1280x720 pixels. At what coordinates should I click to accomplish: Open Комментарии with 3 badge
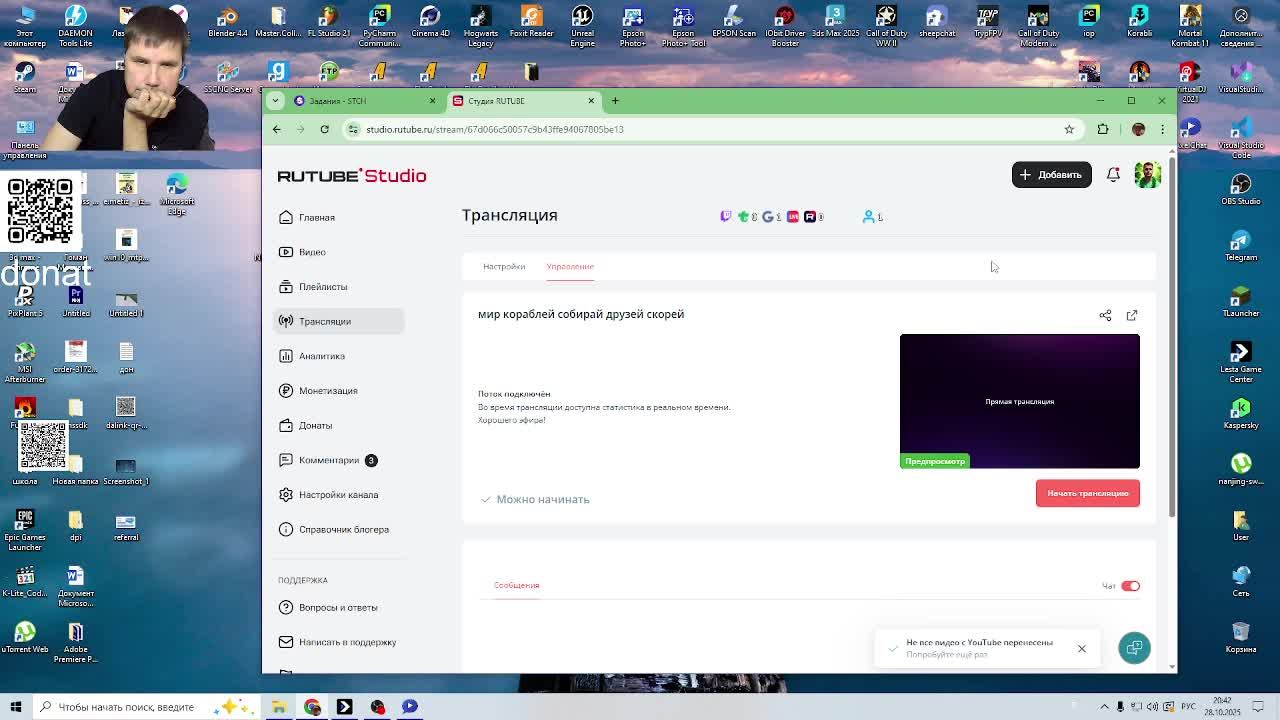(338, 460)
